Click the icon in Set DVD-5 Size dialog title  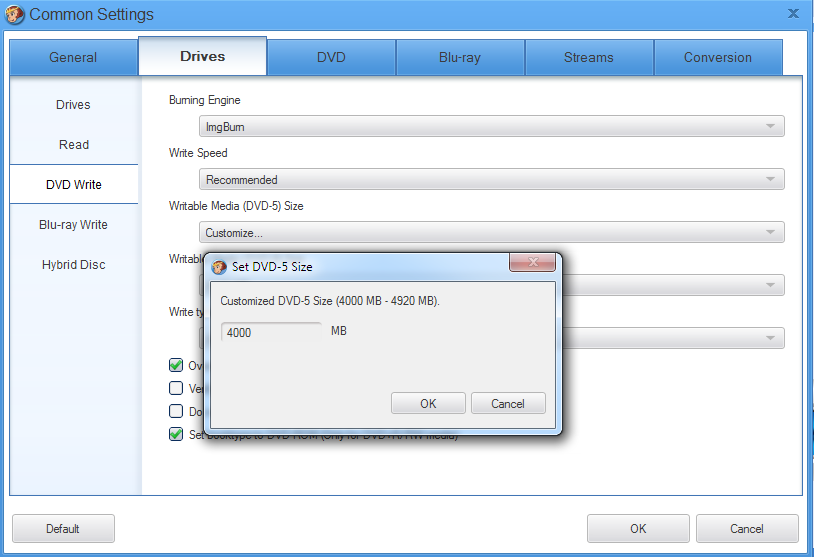219,267
